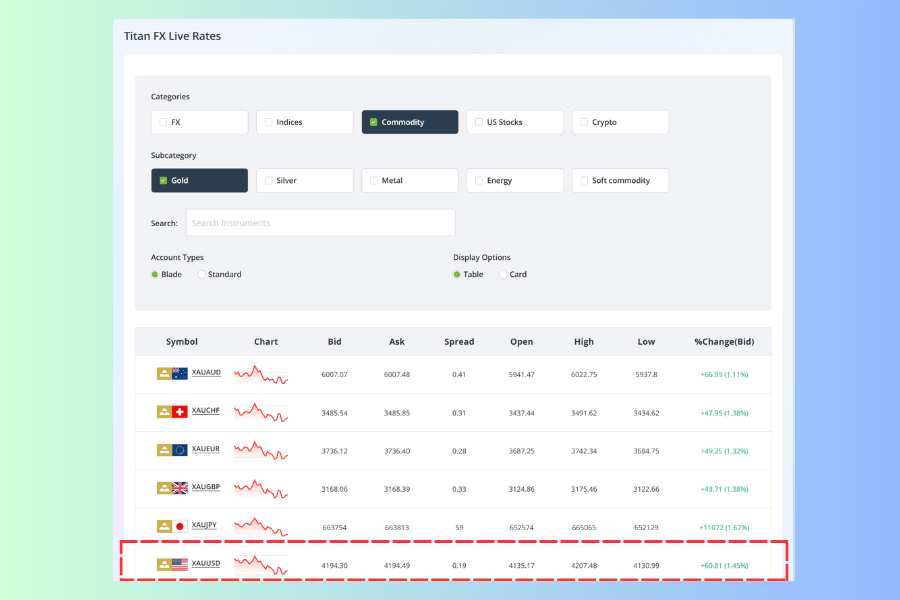Viewport: 900px width, 600px height.
Task: Open the XAUJPY mini chart
Action: pyautogui.click(x=261, y=527)
